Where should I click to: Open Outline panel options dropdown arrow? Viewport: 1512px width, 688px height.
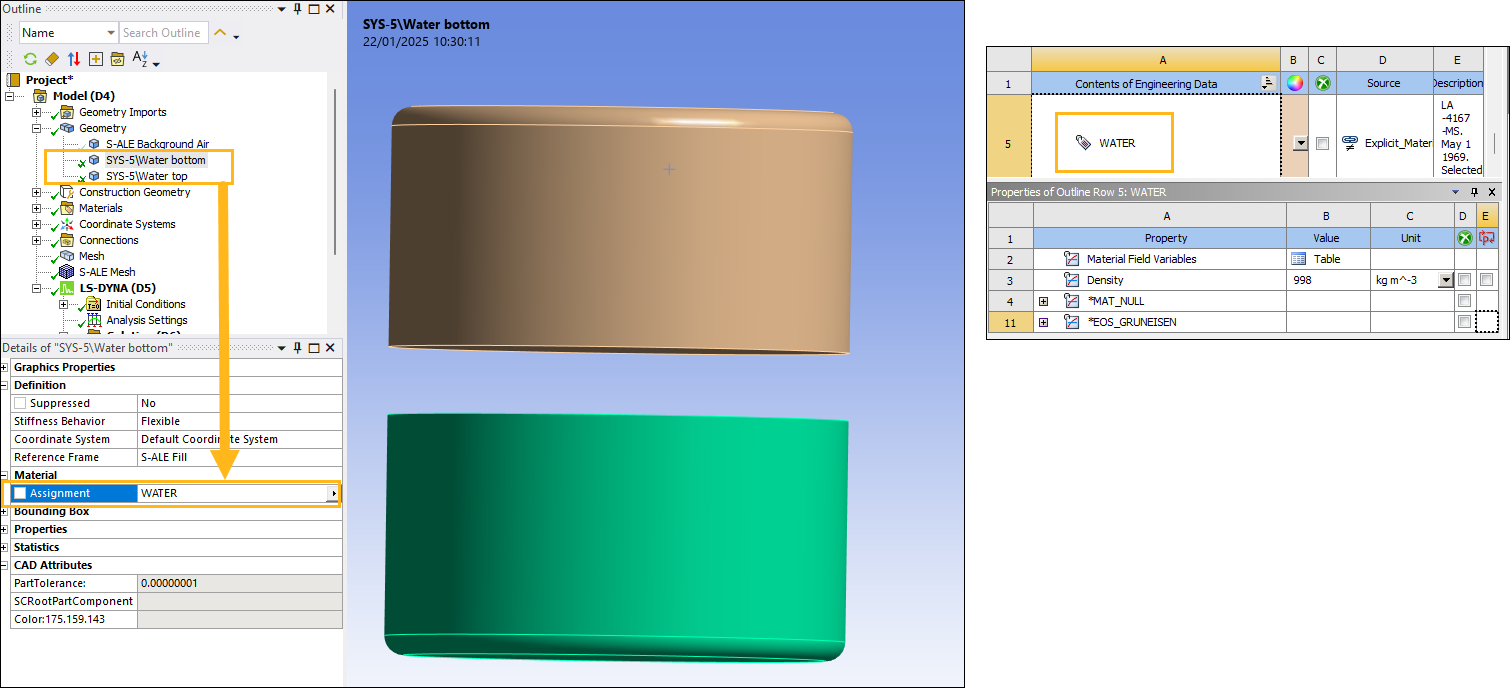point(281,9)
